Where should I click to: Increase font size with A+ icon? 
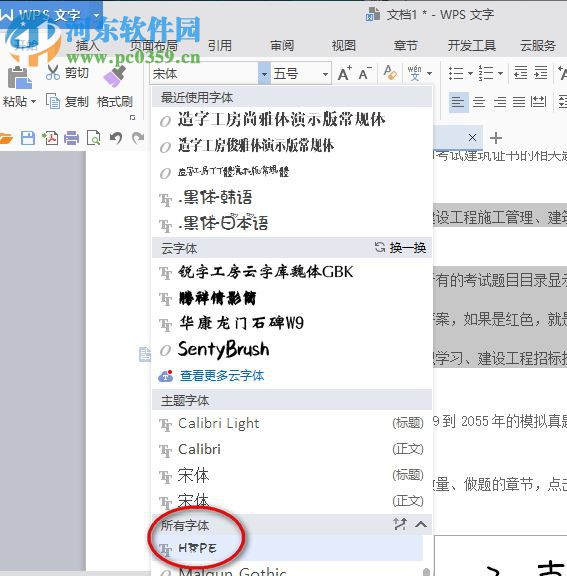344,73
